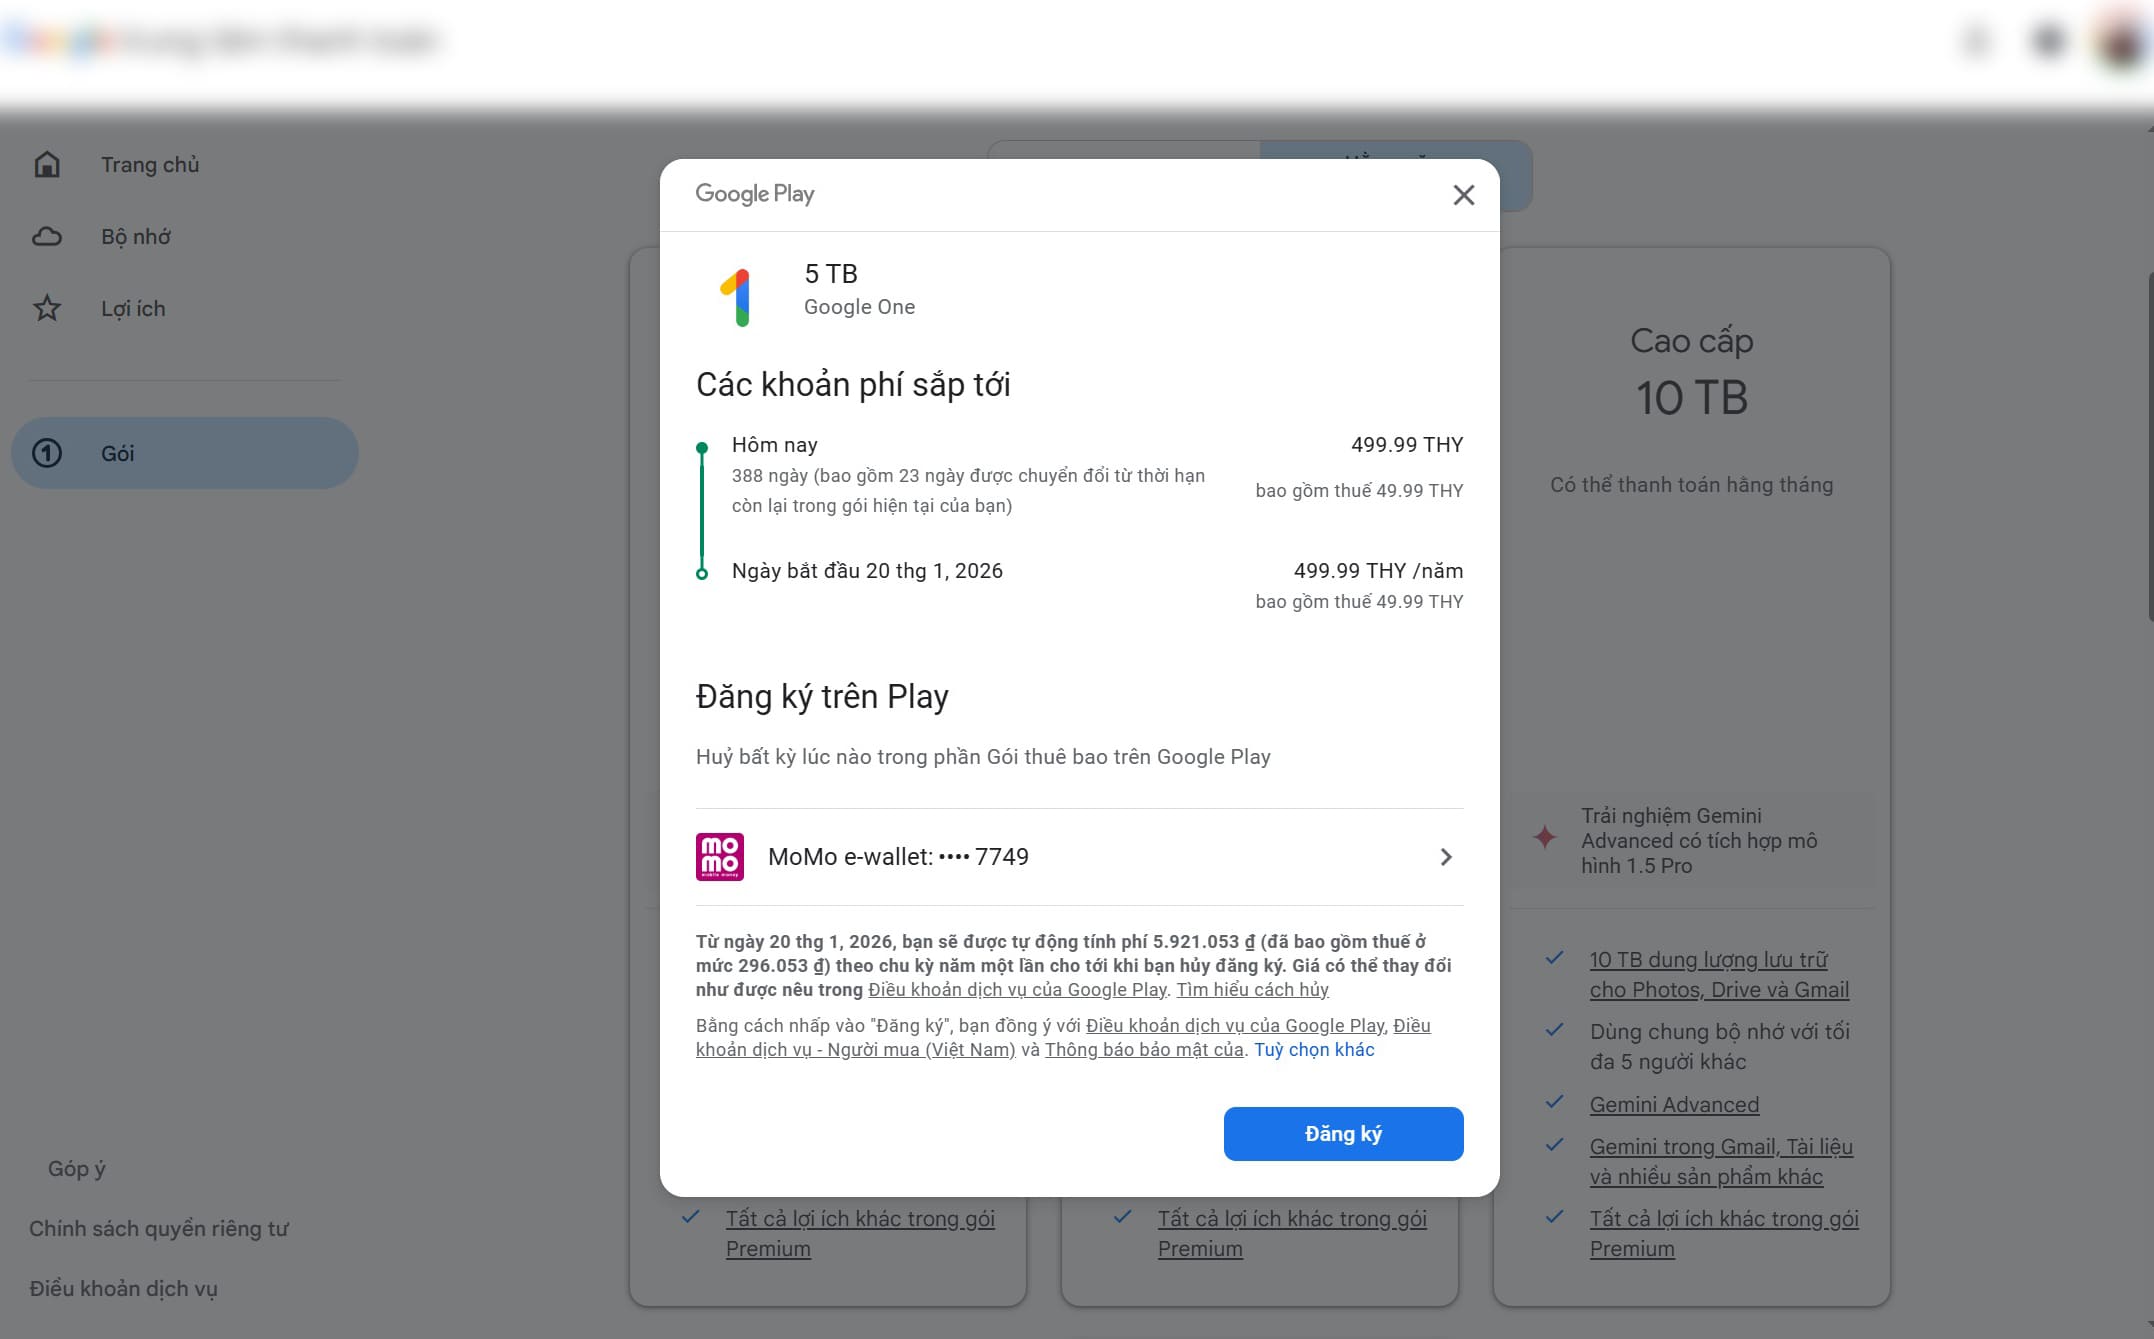
Task: Click the Google One logo icon
Action: coord(737,297)
